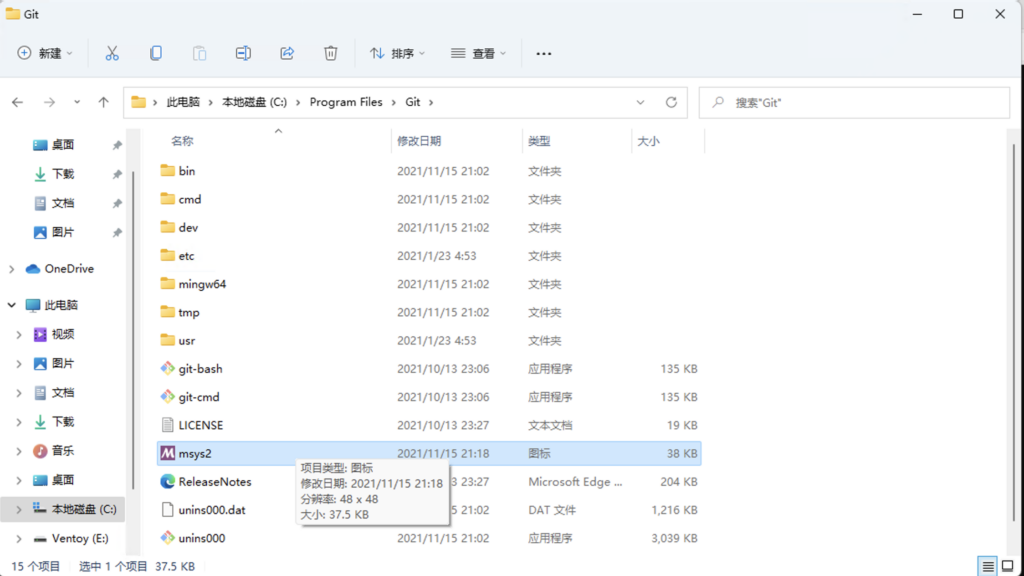Viewport: 1024px width, 576px height.
Task: Maximize the Git explorer window
Action: (958, 14)
